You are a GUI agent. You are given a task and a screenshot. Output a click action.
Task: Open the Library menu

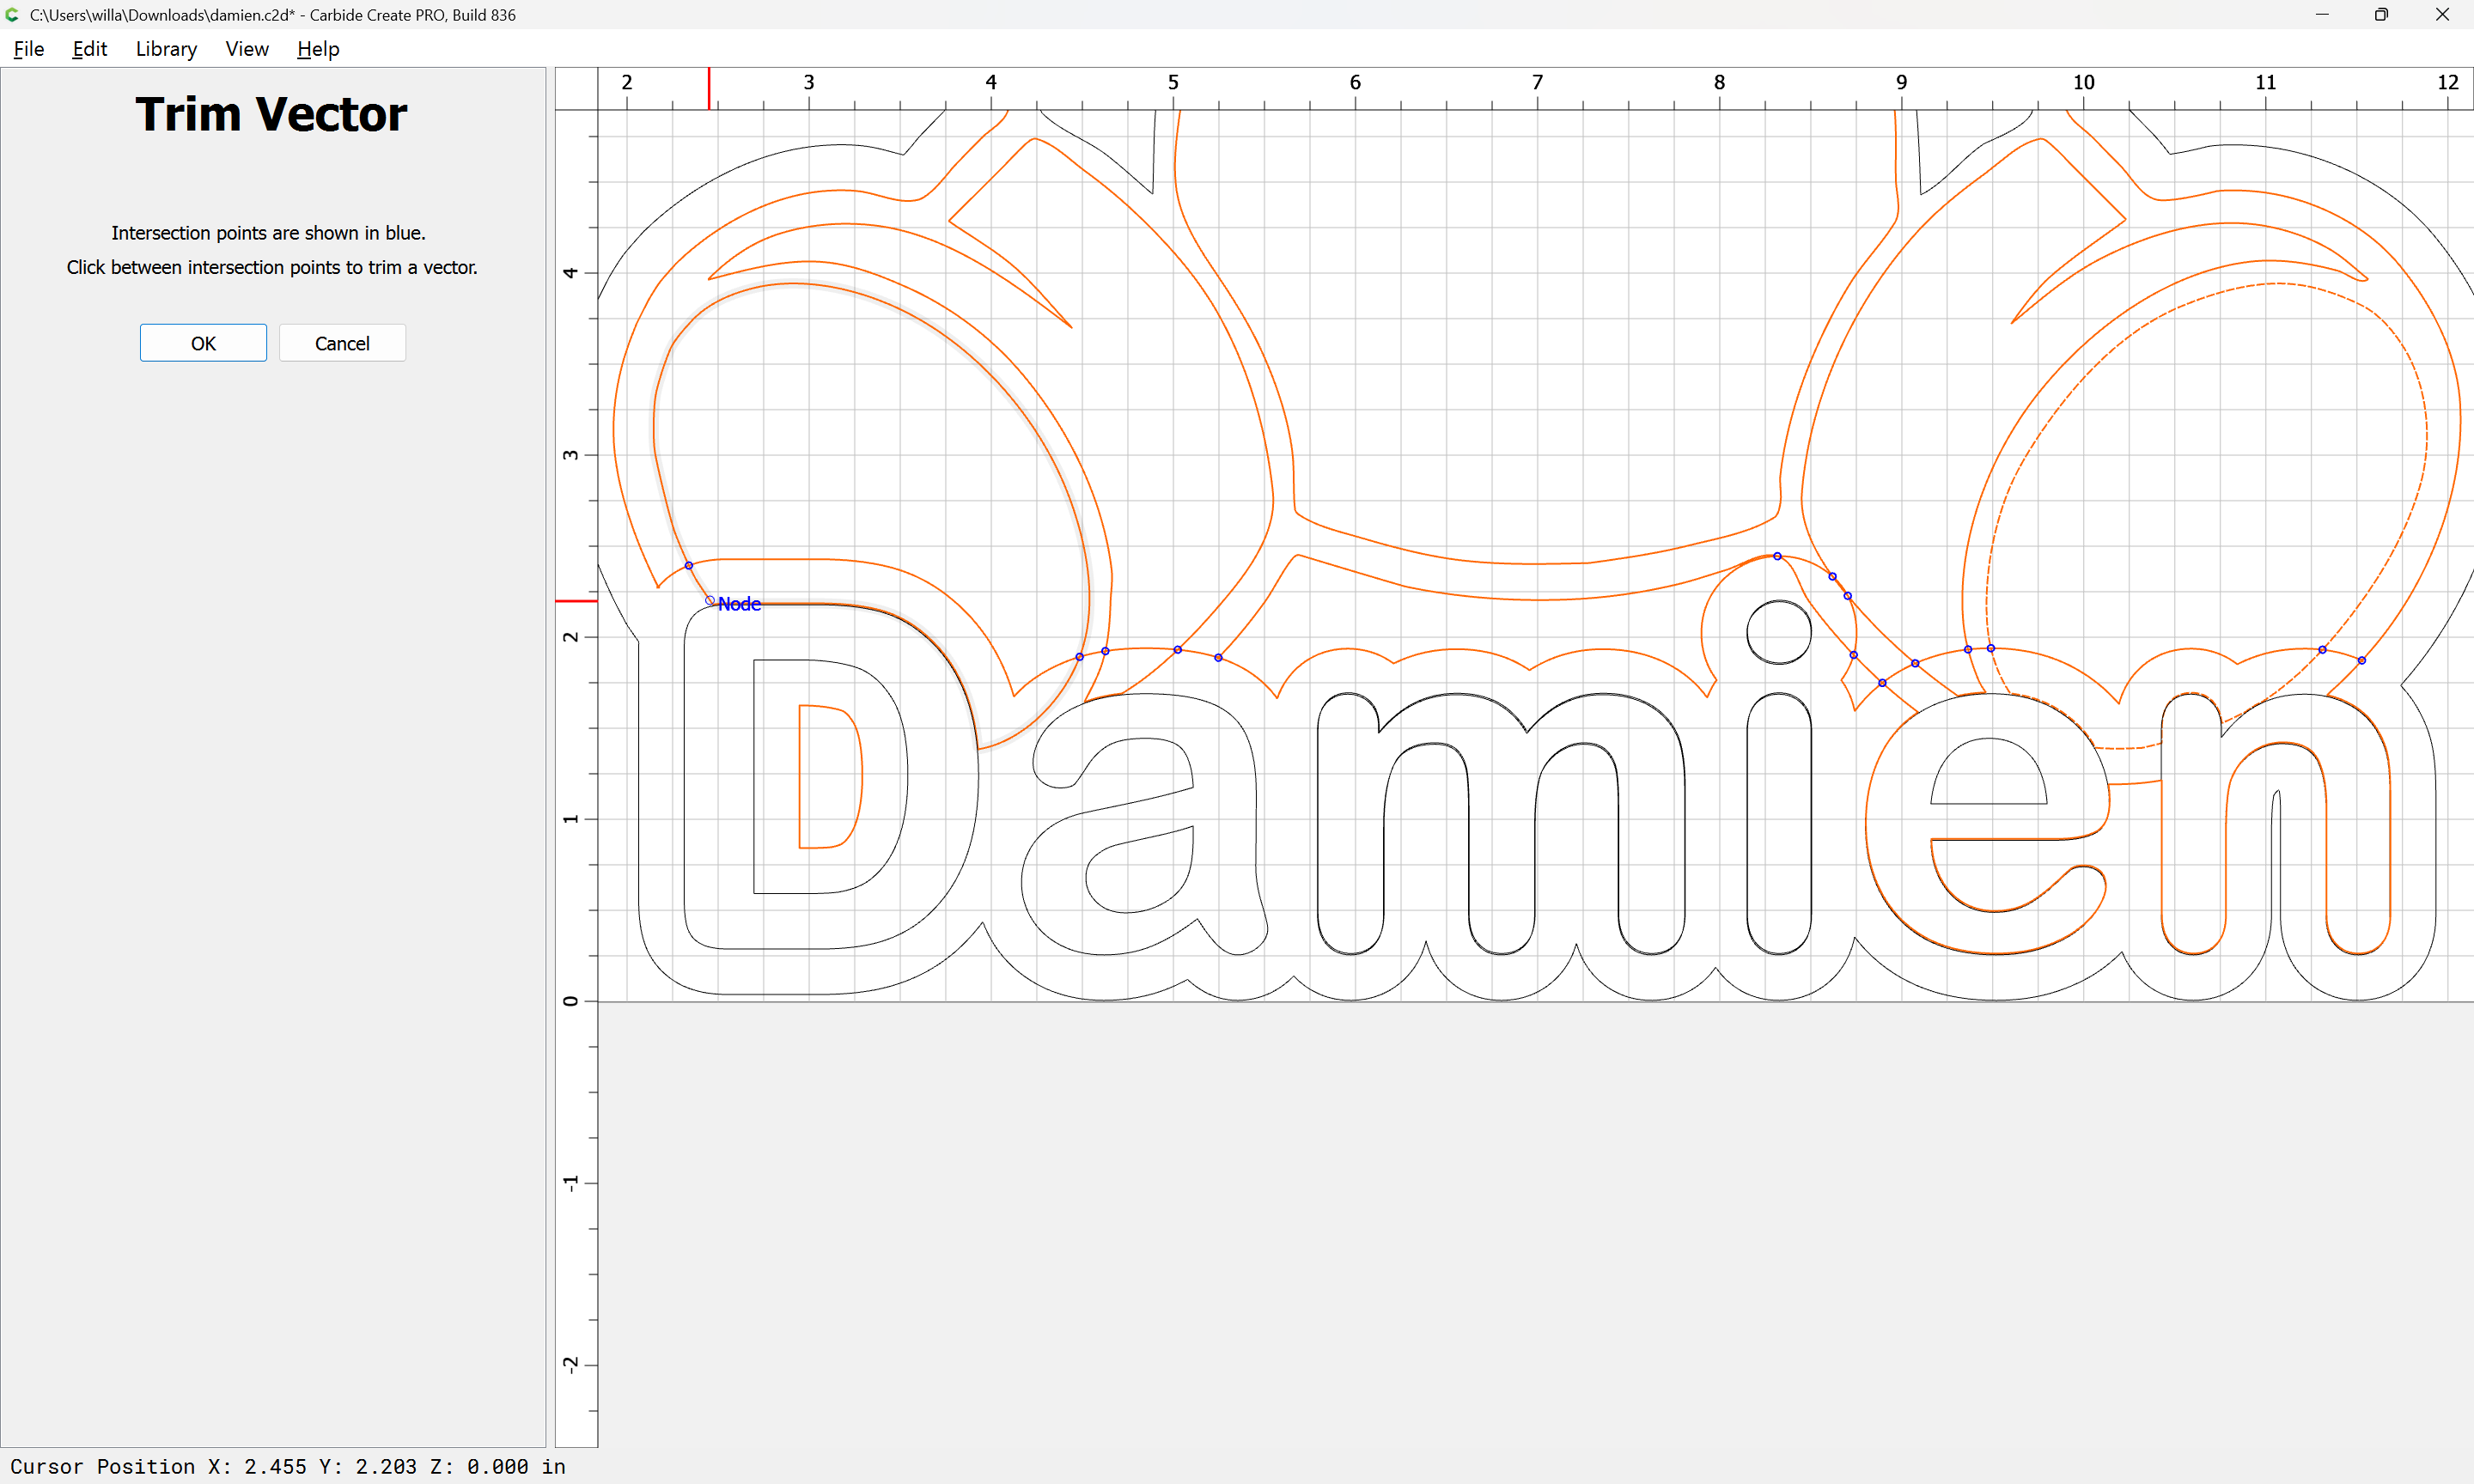tap(166, 49)
